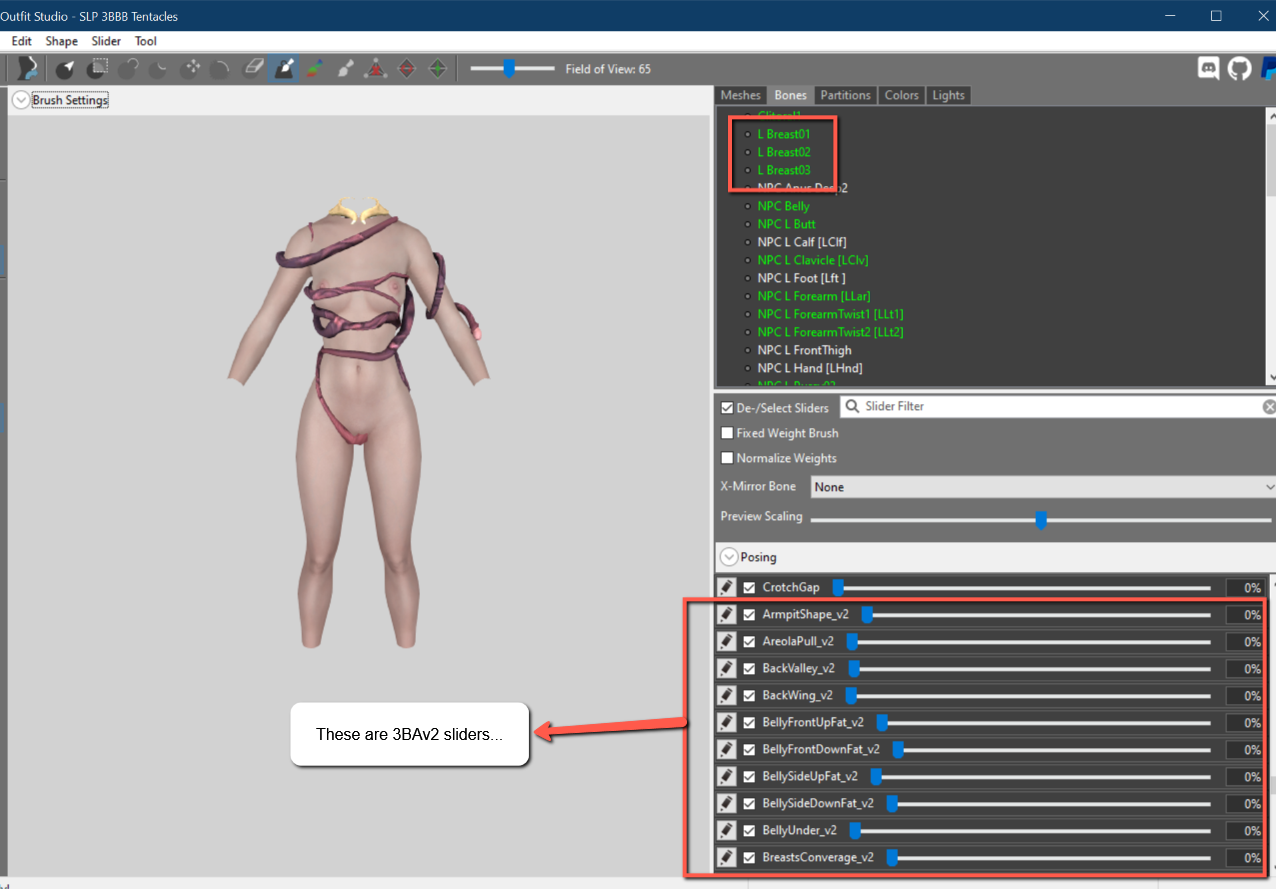
Task: Select the Collapse Vertex tool
Action: coord(375,69)
